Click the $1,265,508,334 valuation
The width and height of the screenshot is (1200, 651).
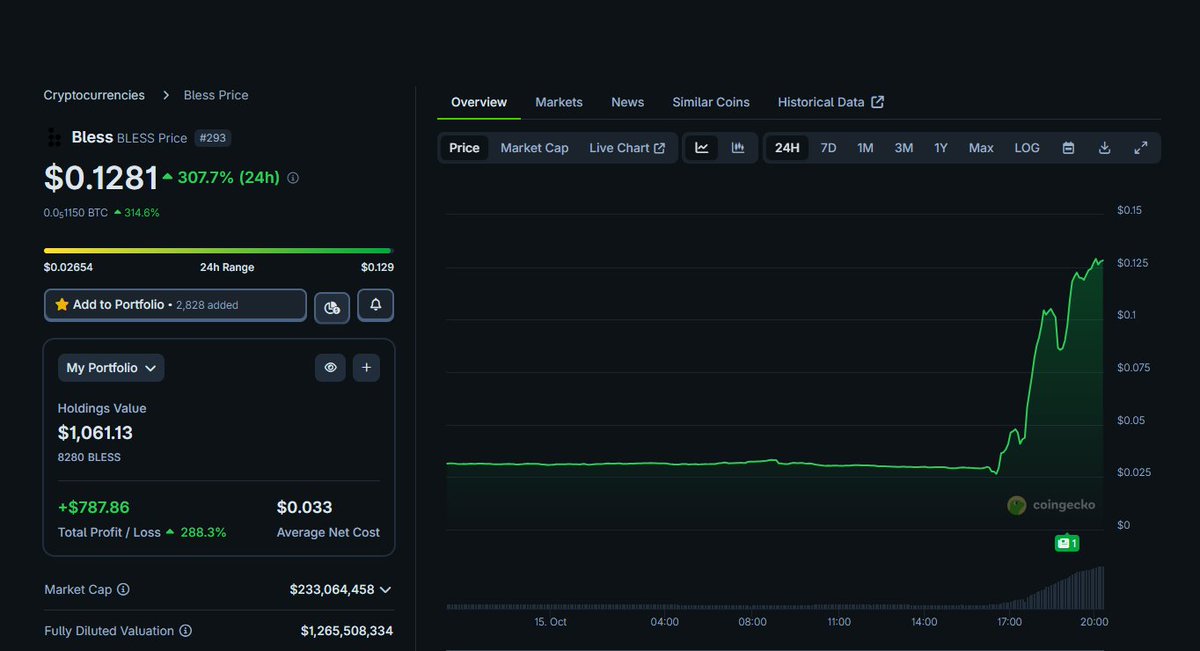(347, 631)
